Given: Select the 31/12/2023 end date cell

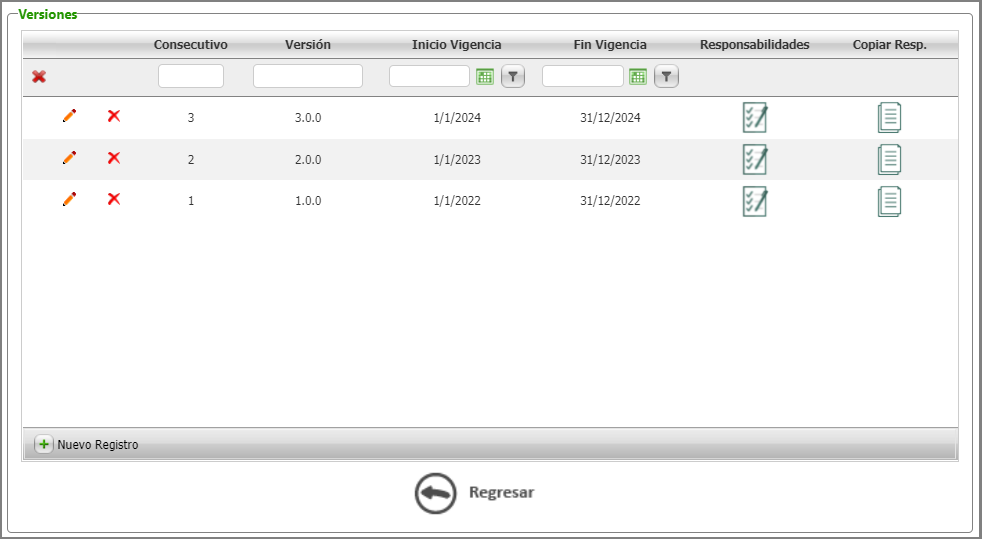Looking at the screenshot, I should click(x=610, y=160).
